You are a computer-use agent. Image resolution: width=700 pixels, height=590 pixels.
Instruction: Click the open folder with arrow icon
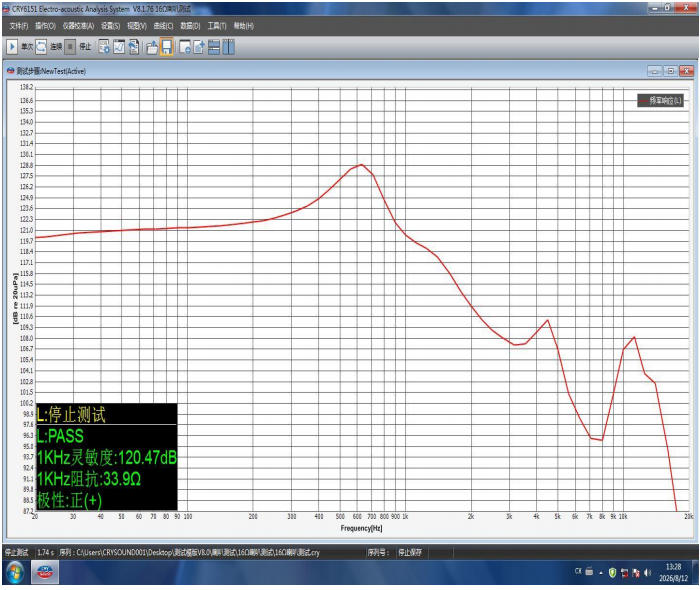152,47
